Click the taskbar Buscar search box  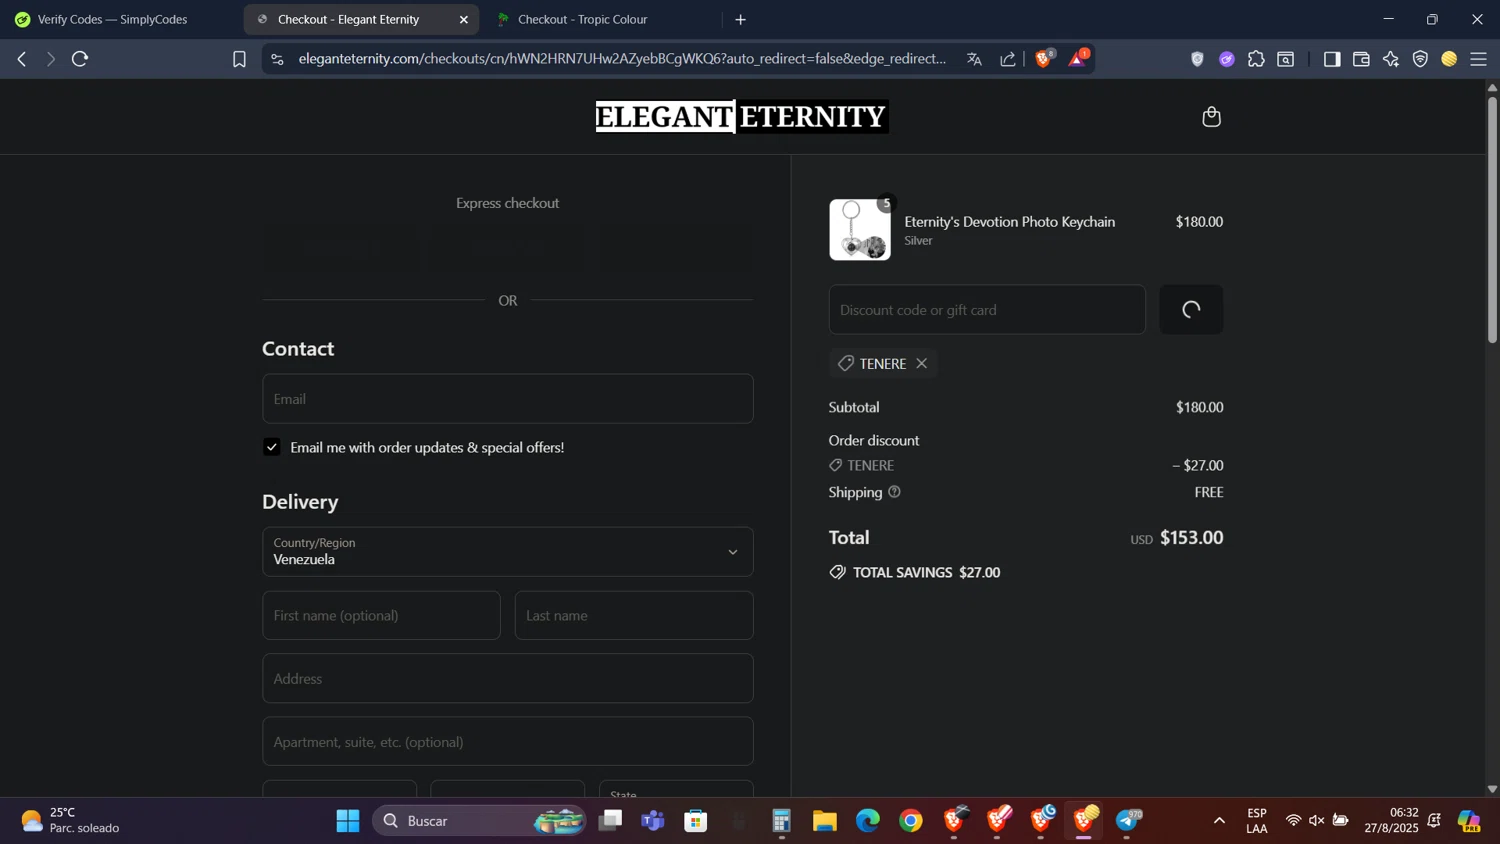(x=480, y=821)
